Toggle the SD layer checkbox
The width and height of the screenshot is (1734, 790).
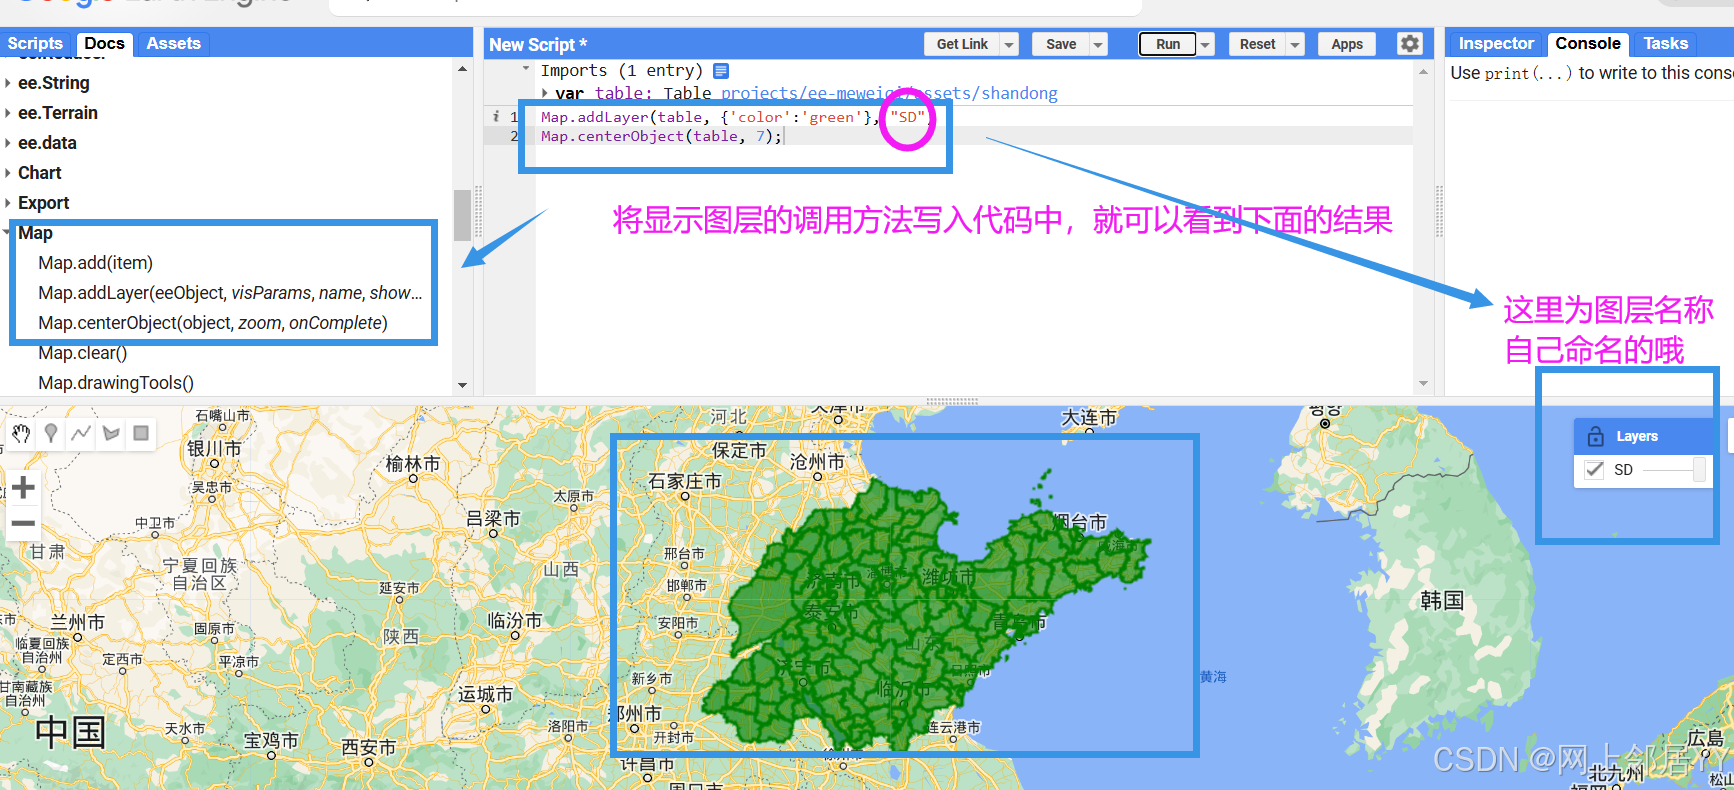[x=1595, y=470]
